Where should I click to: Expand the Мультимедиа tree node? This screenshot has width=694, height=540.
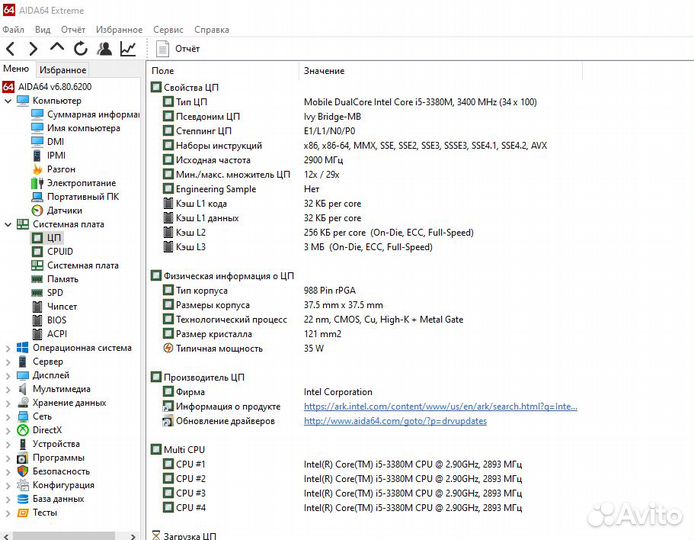click(x=8, y=389)
